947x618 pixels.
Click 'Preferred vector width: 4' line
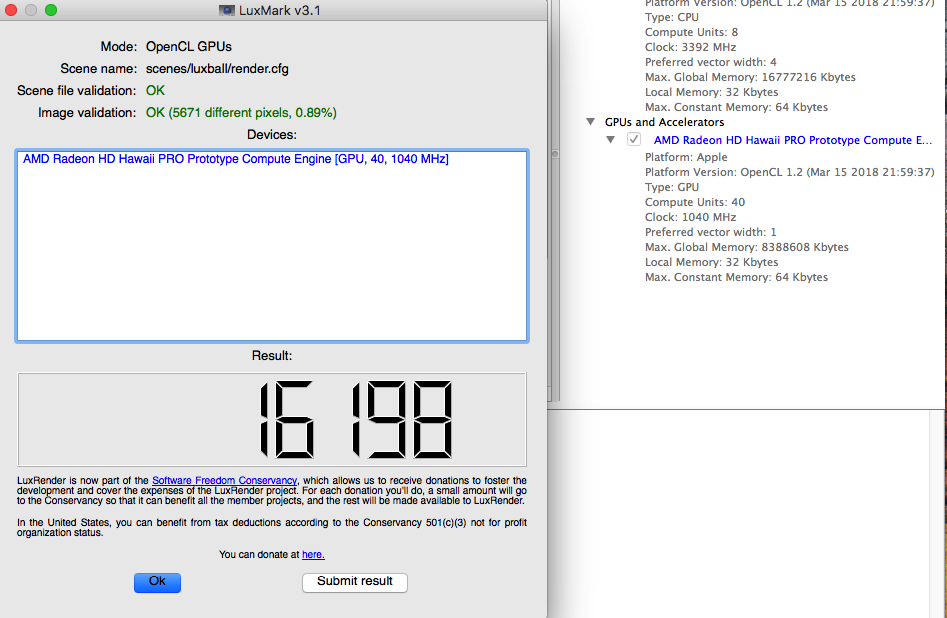click(x=710, y=62)
